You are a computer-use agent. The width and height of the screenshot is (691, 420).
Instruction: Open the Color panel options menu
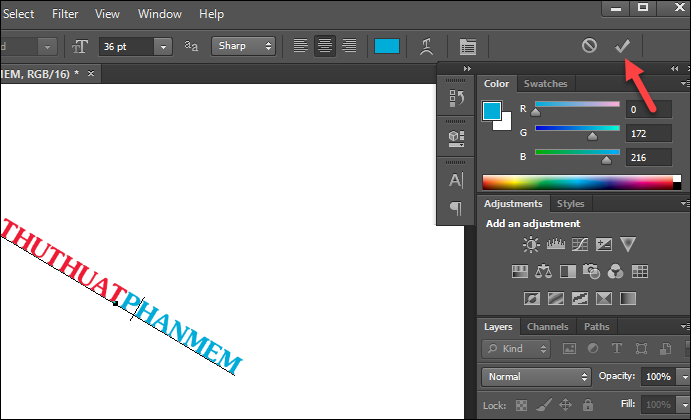[x=684, y=83]
